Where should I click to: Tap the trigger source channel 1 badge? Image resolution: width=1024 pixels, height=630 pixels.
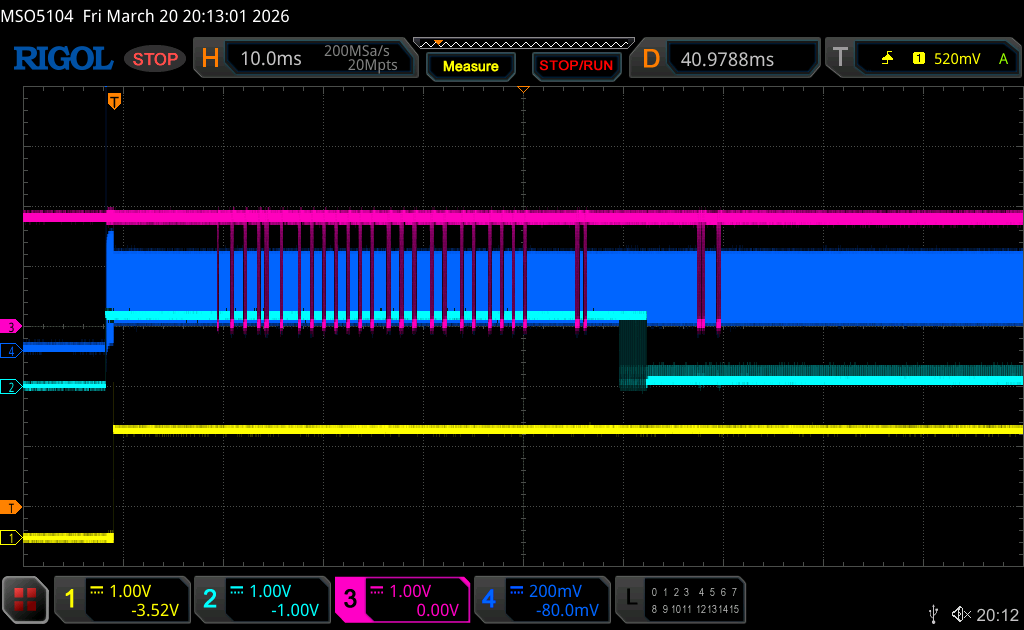[x=918, y=59]
